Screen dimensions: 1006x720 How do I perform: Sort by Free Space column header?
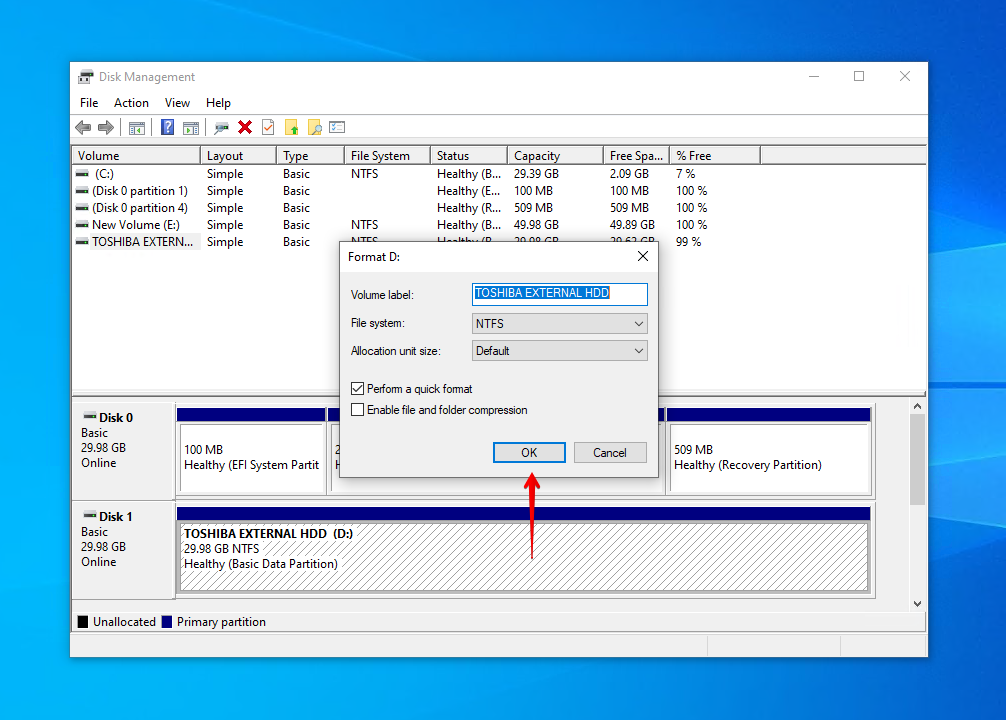pyautogui.click(x=636, y=156)
